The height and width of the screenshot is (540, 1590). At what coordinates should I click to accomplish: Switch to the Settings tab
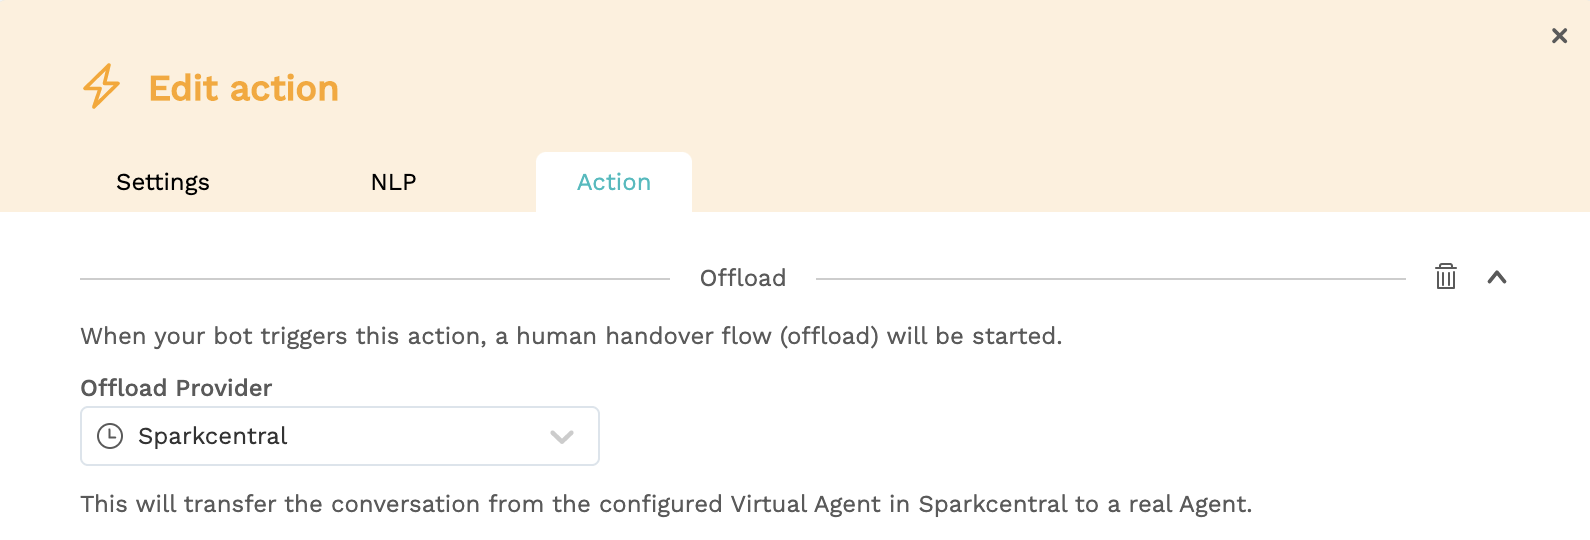tap(163, 182)
